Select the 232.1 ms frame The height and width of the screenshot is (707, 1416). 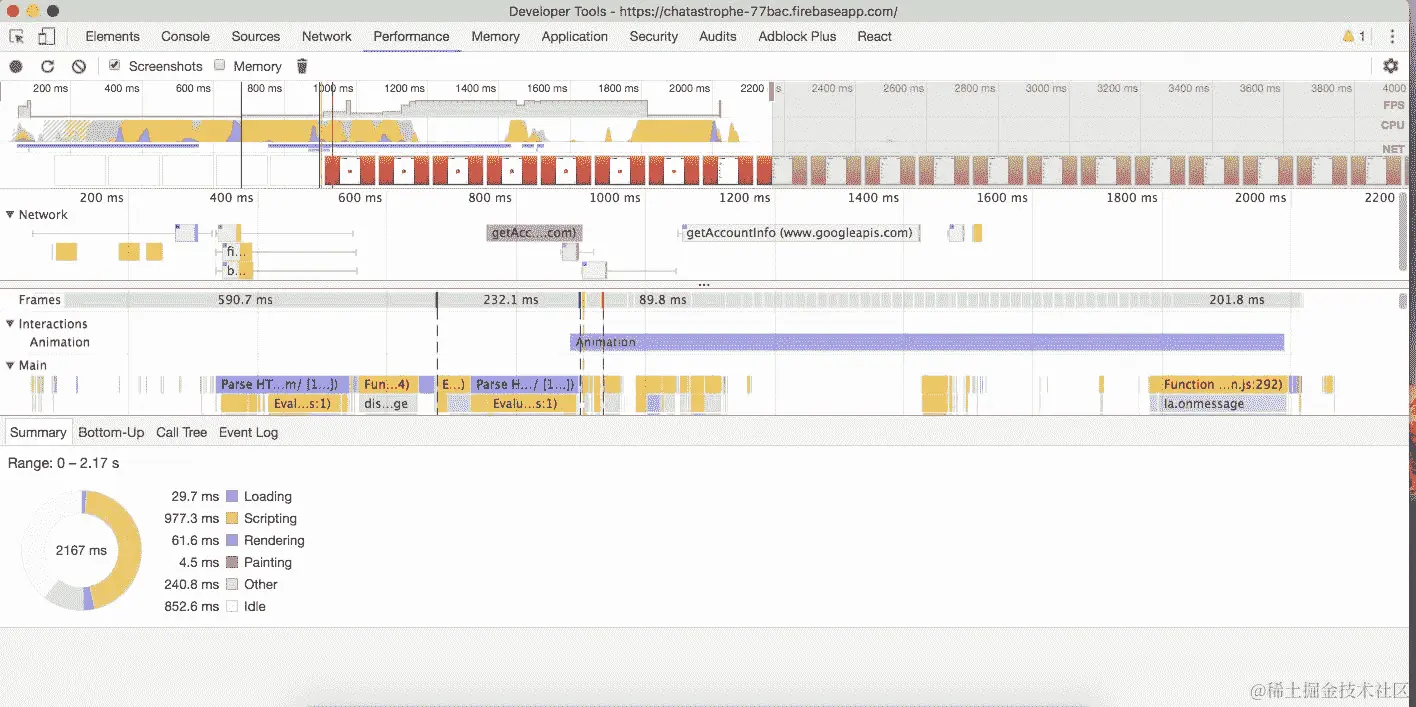509,300
